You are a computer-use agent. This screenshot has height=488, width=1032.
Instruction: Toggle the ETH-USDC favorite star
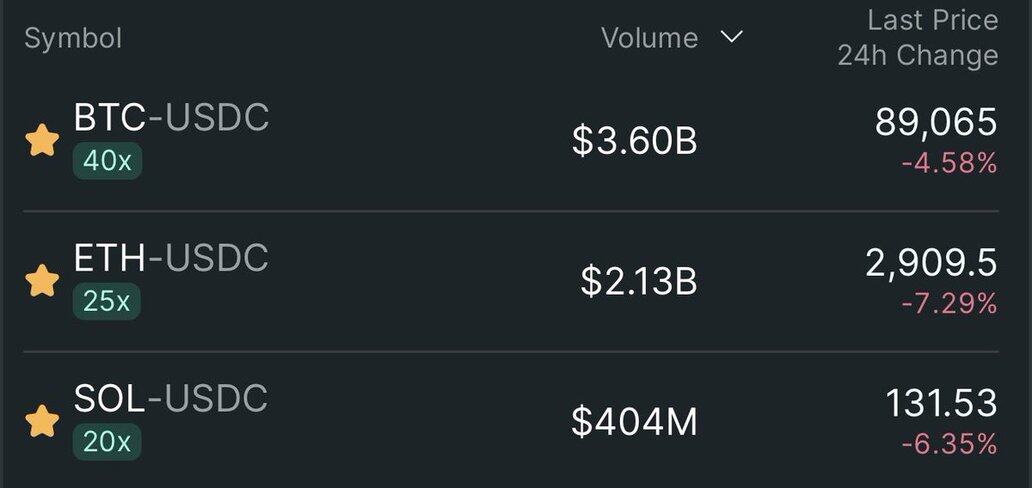[42, 281]
